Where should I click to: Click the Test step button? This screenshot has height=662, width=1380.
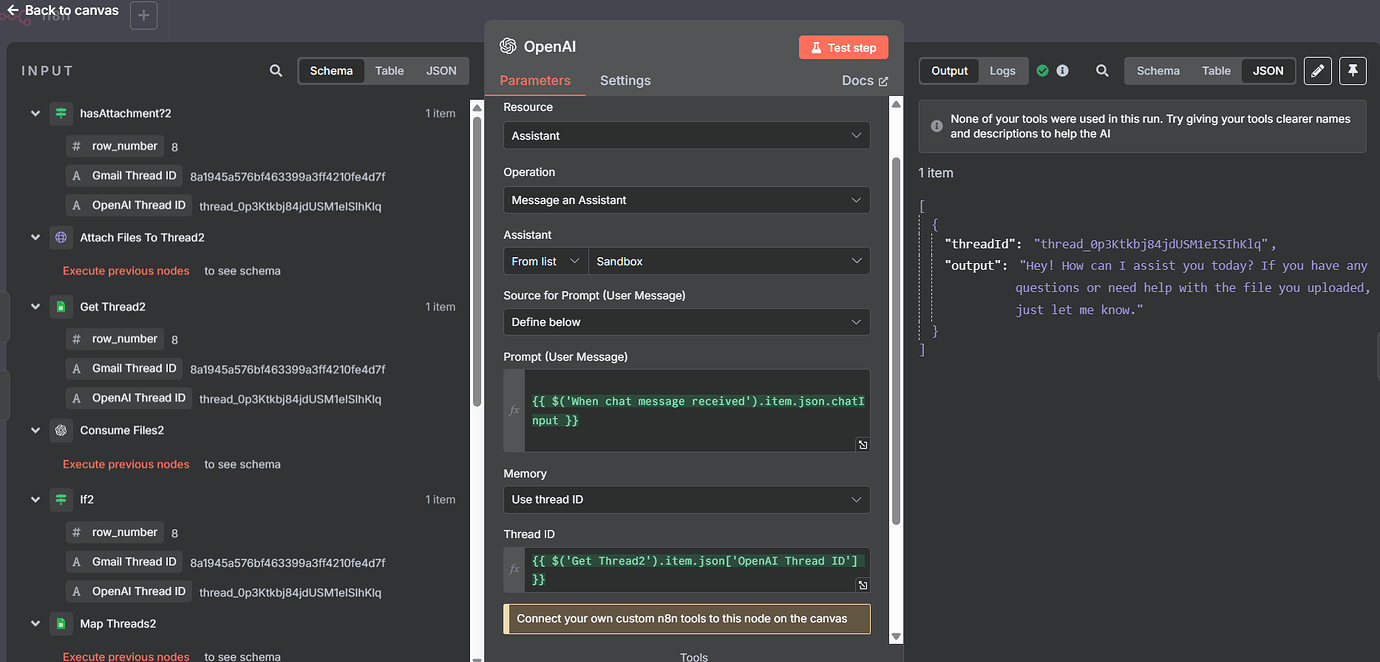pos(843,47)
